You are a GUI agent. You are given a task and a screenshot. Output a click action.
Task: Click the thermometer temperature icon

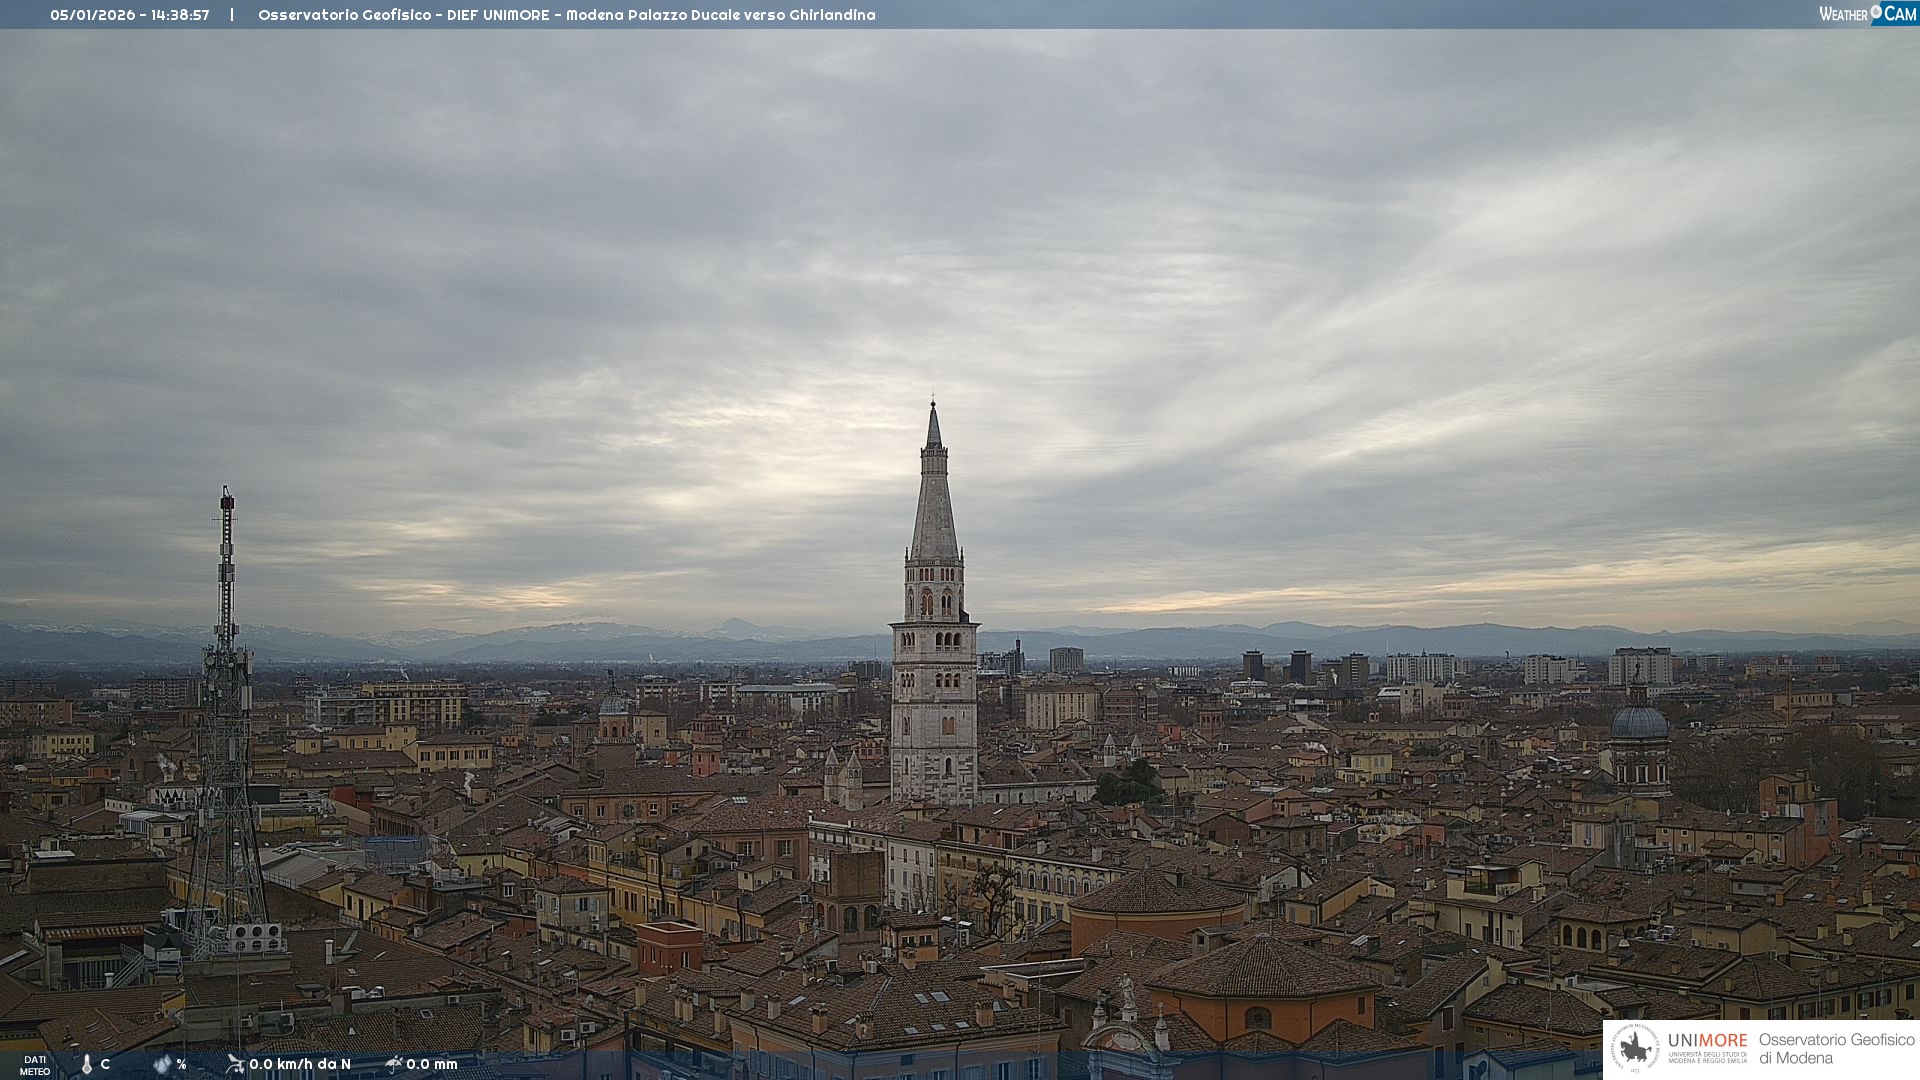coord(87,1064)
